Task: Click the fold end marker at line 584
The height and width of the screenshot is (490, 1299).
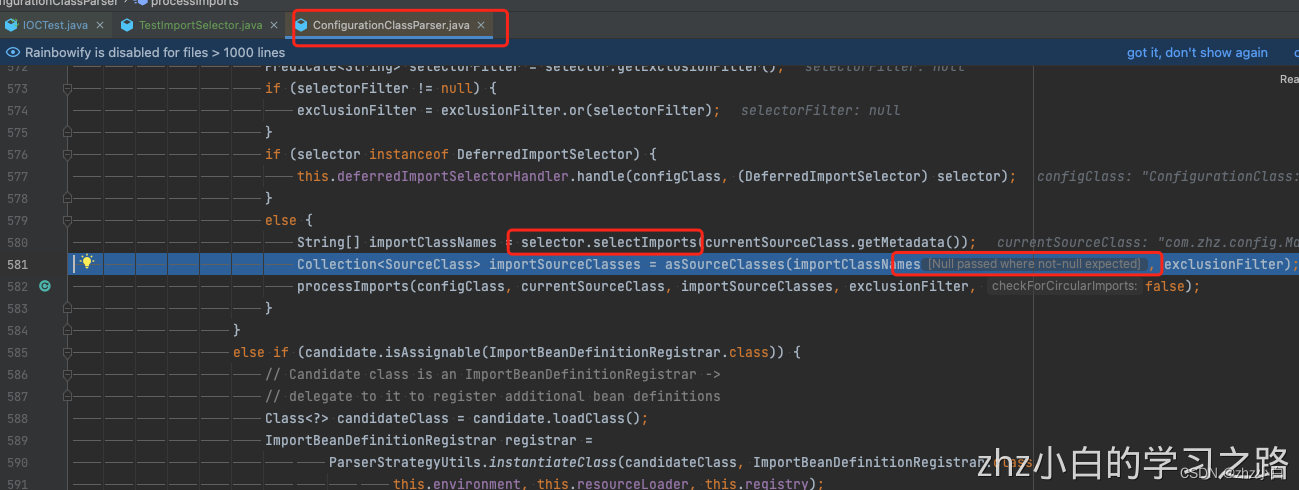Action: click(x=67, y=330)
